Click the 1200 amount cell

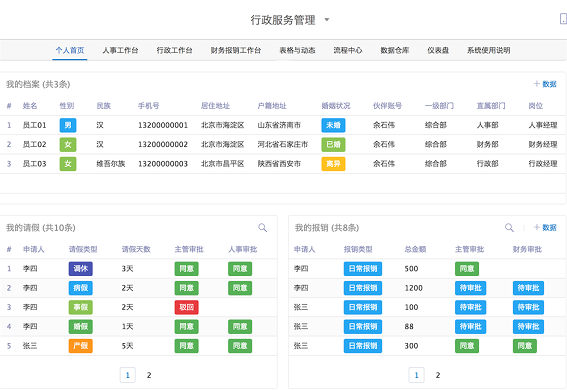click(x=413, y=288)
